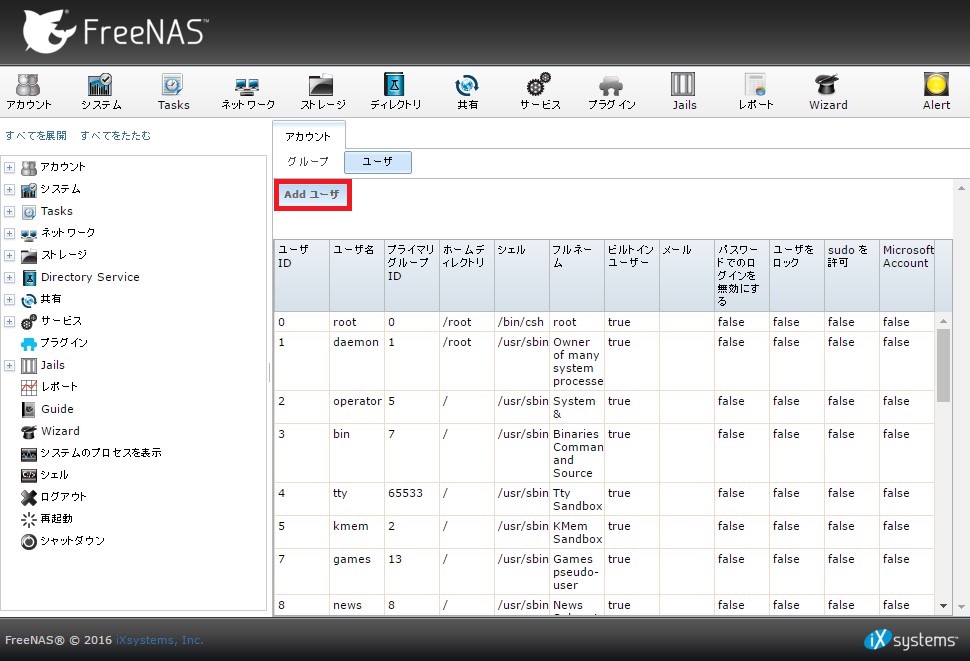Viewport: 970px width, 661px height.
Task: Open the Tasks toolbar icon
Action: tap(173, 92)
